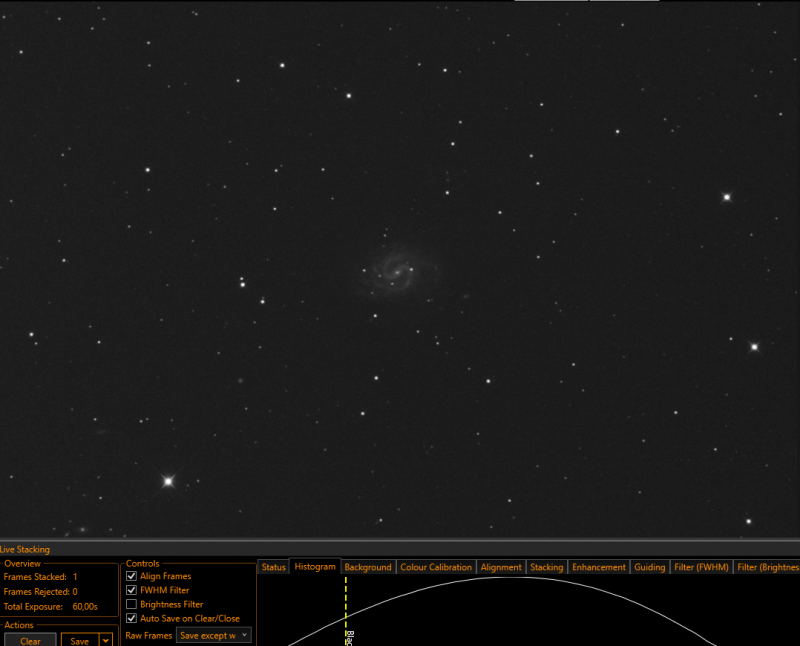Switch to the Alignment tab
This screenshot has width=800, height=646.
click(501, 567)
